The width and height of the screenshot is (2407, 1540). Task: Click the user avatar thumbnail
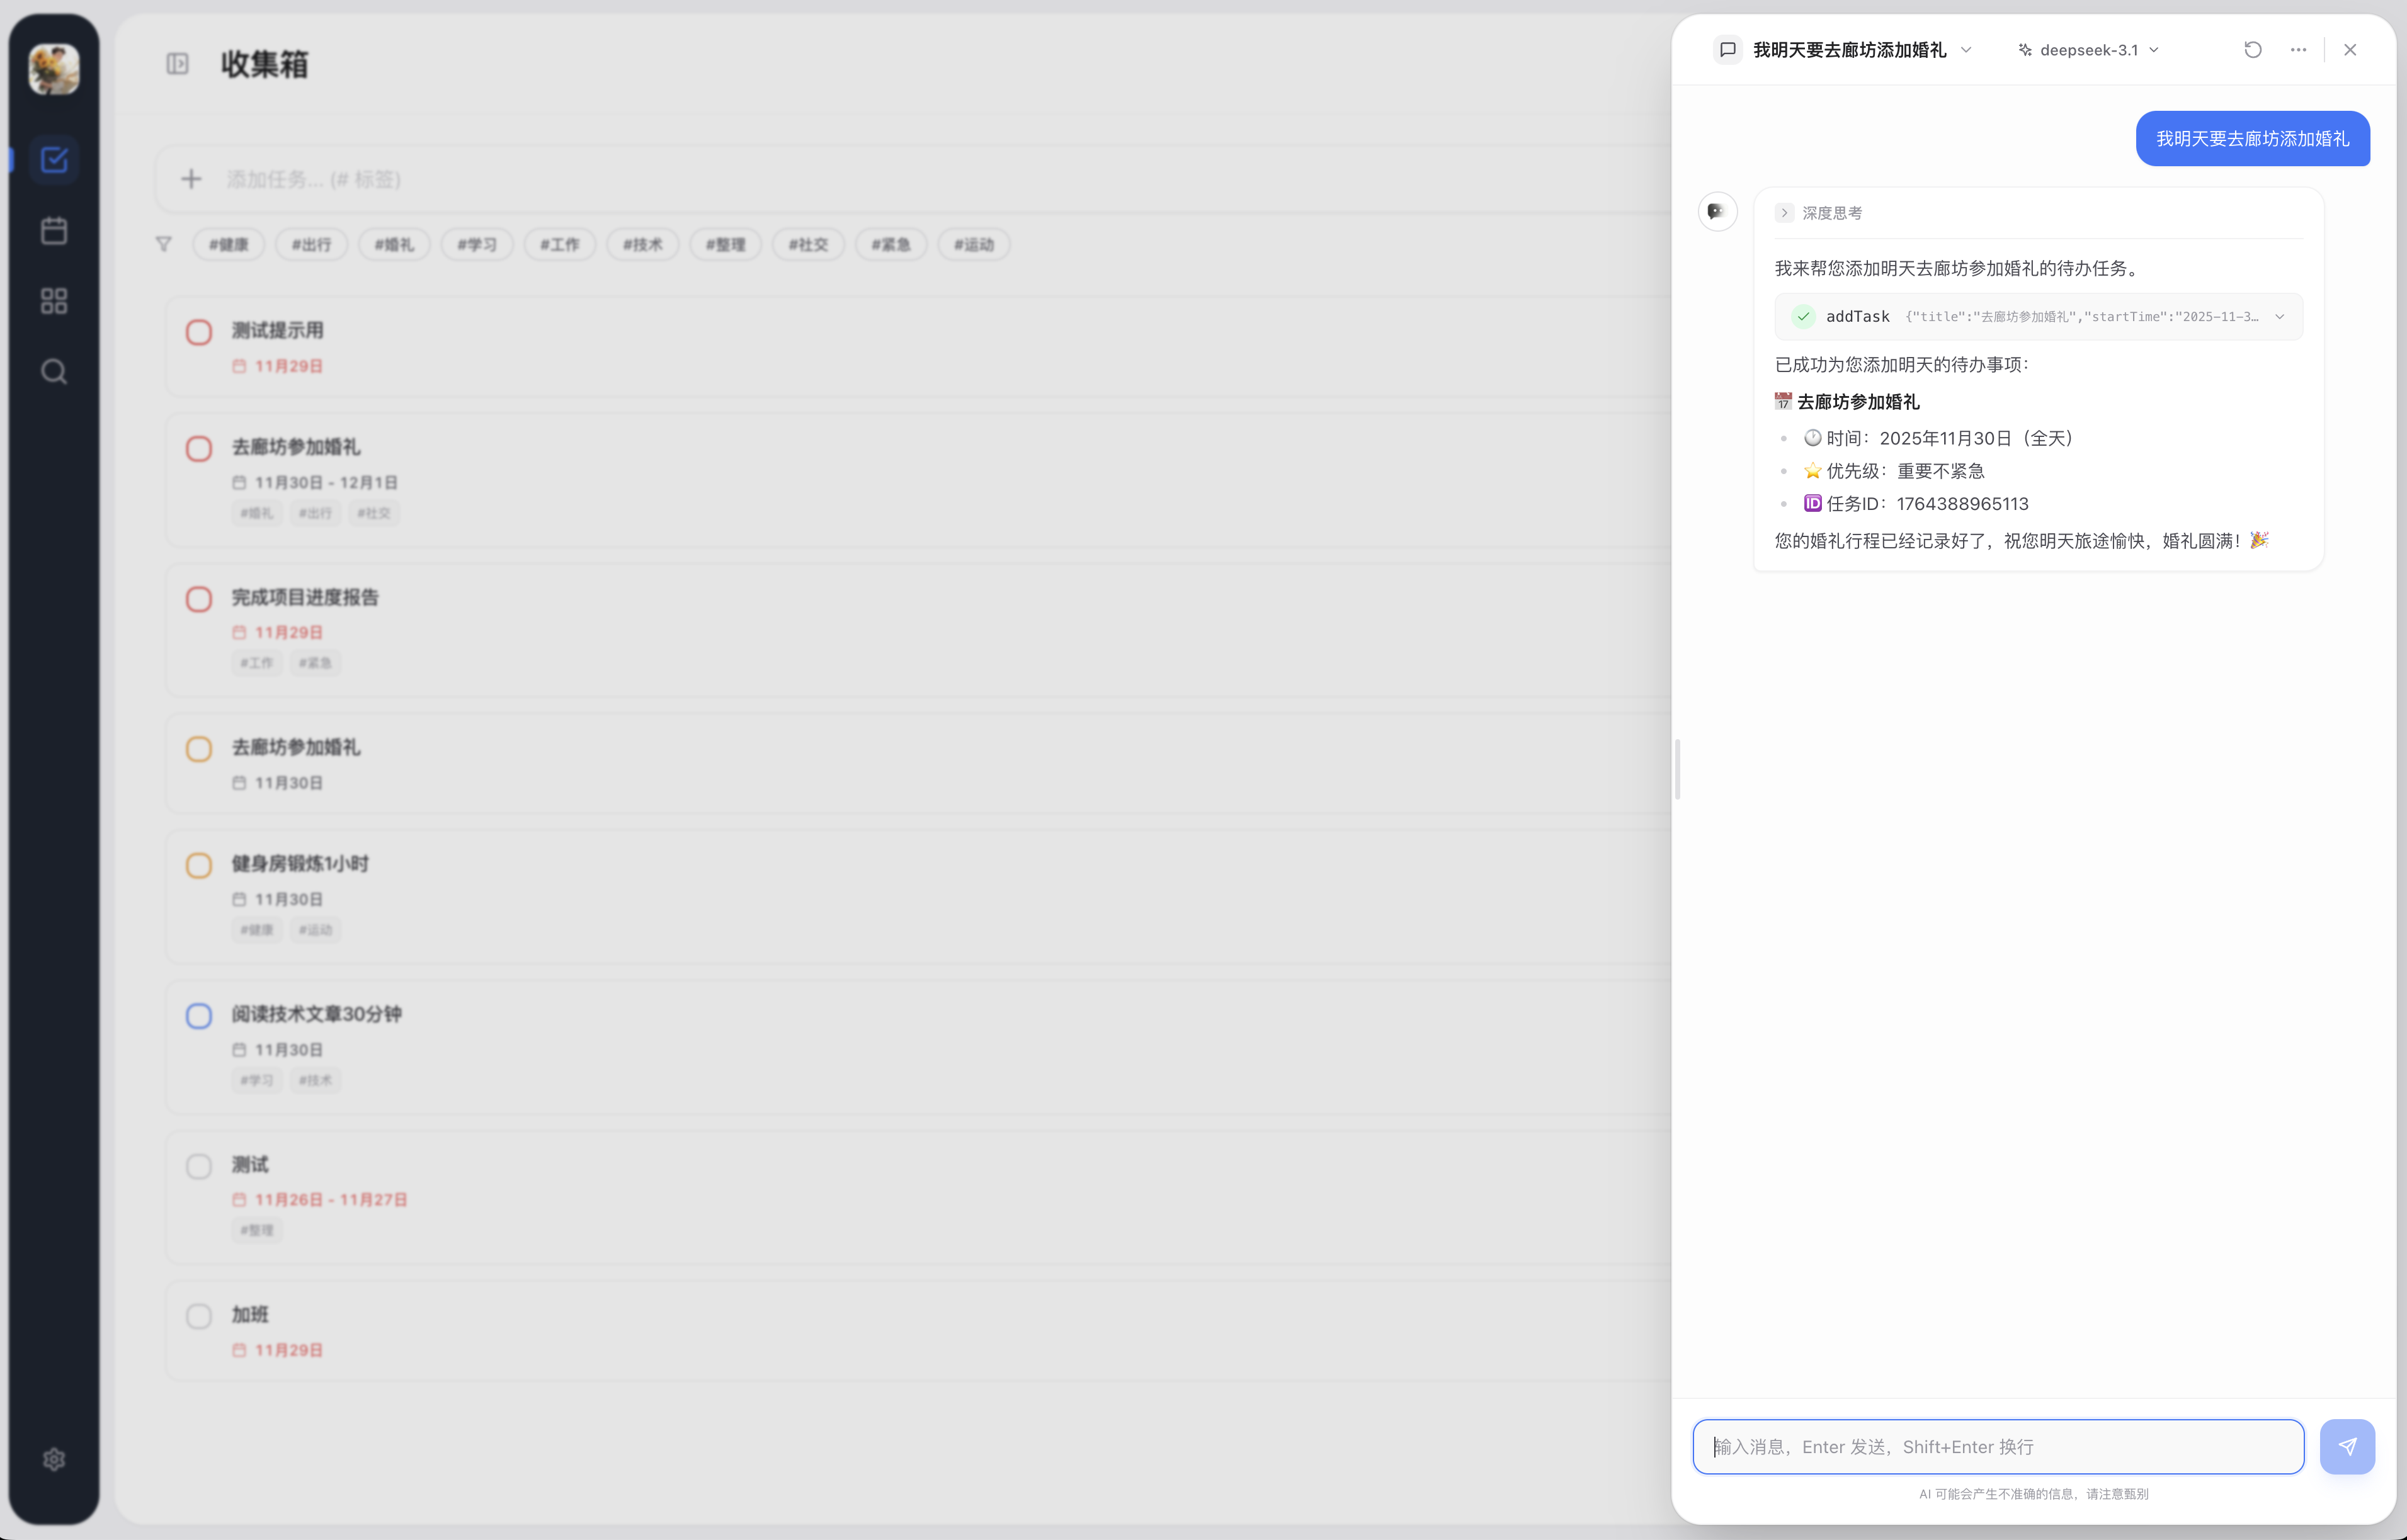pyautogui.click(x=54, y=69)
